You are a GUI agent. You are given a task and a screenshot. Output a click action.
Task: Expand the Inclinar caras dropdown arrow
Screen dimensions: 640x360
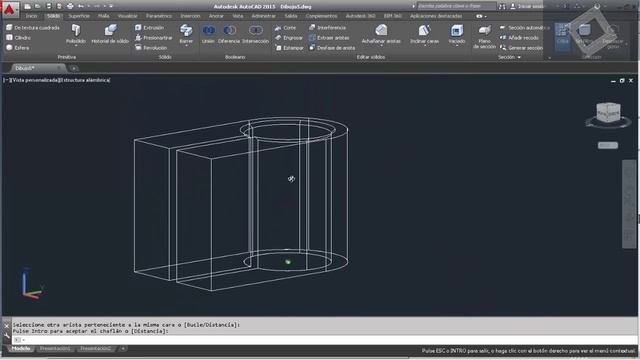[x=424, y=46]
